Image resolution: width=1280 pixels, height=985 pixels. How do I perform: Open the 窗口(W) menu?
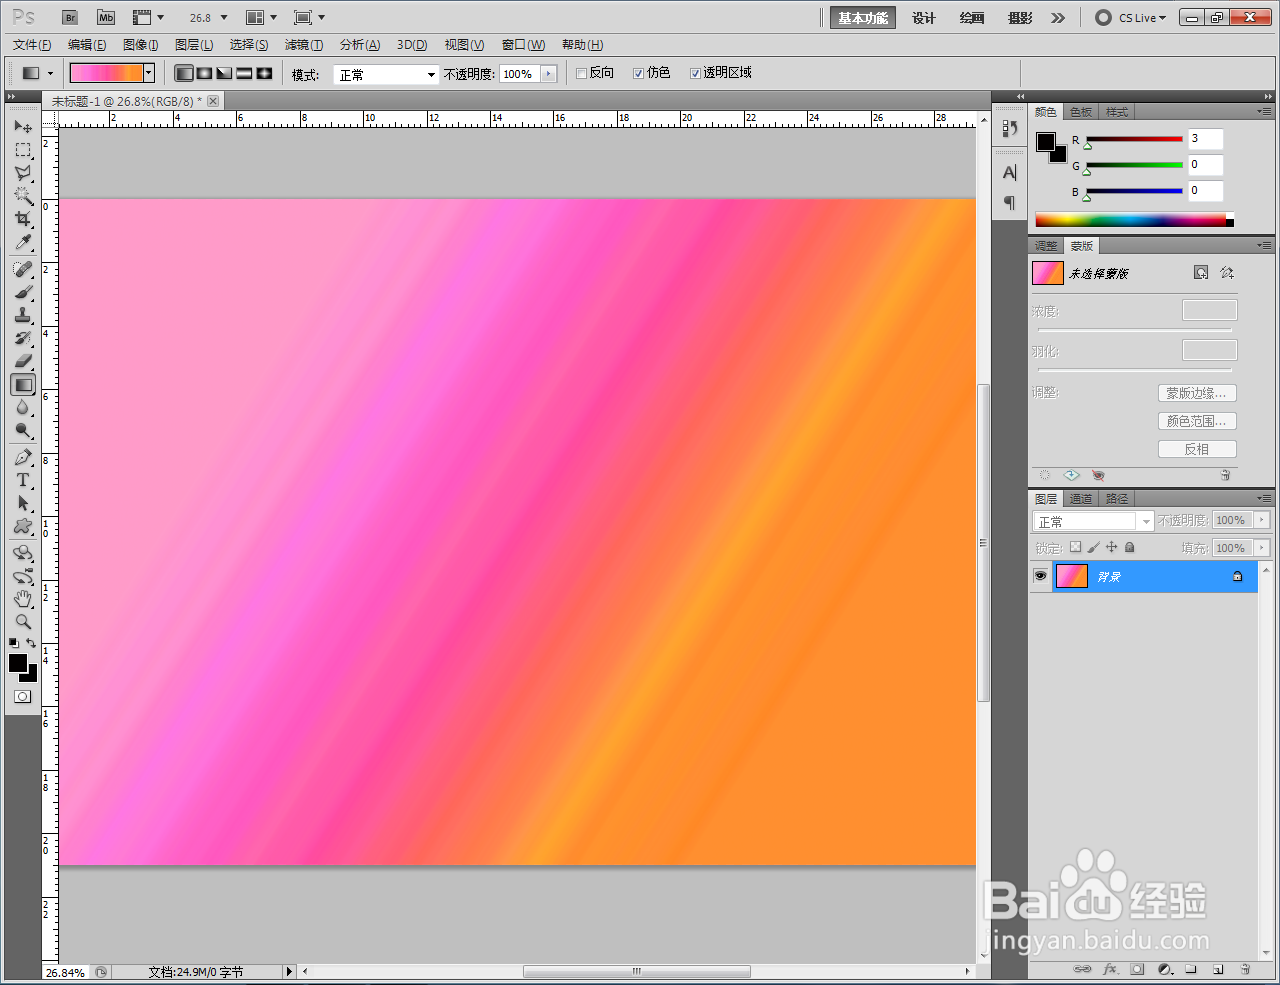pos(523,45)
